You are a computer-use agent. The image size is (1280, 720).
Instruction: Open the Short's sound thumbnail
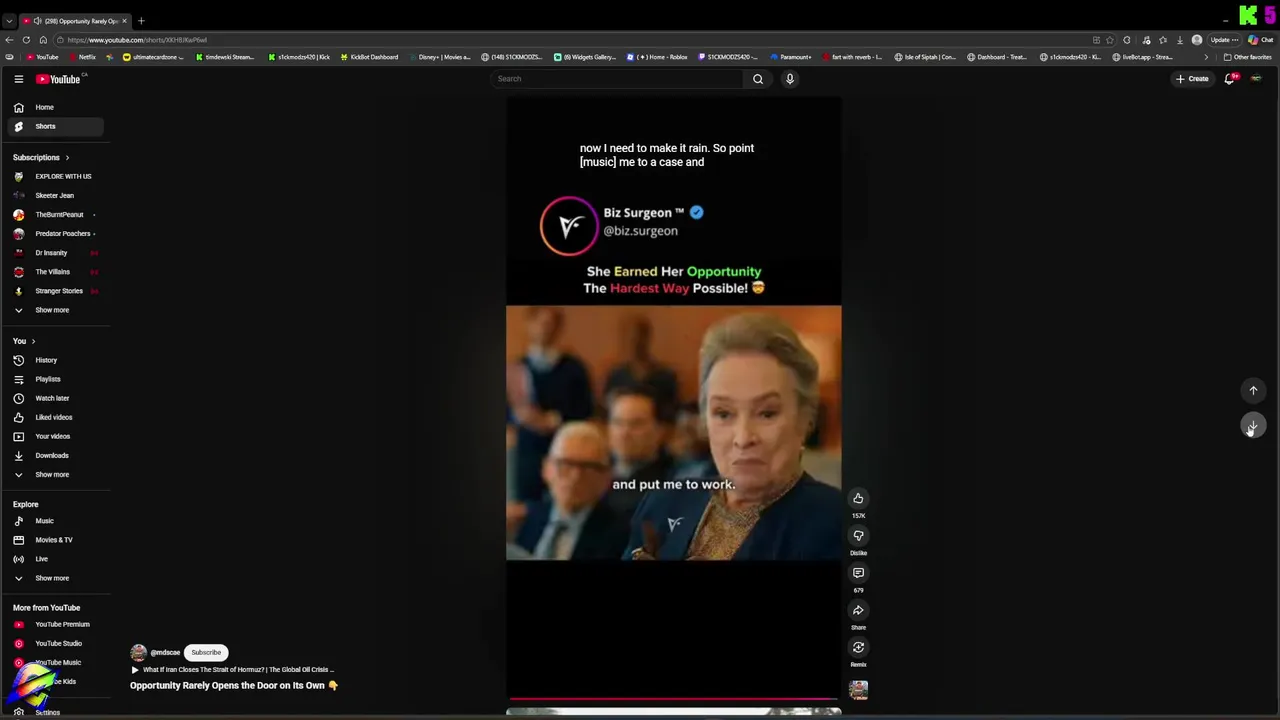(x=858, y=689)
